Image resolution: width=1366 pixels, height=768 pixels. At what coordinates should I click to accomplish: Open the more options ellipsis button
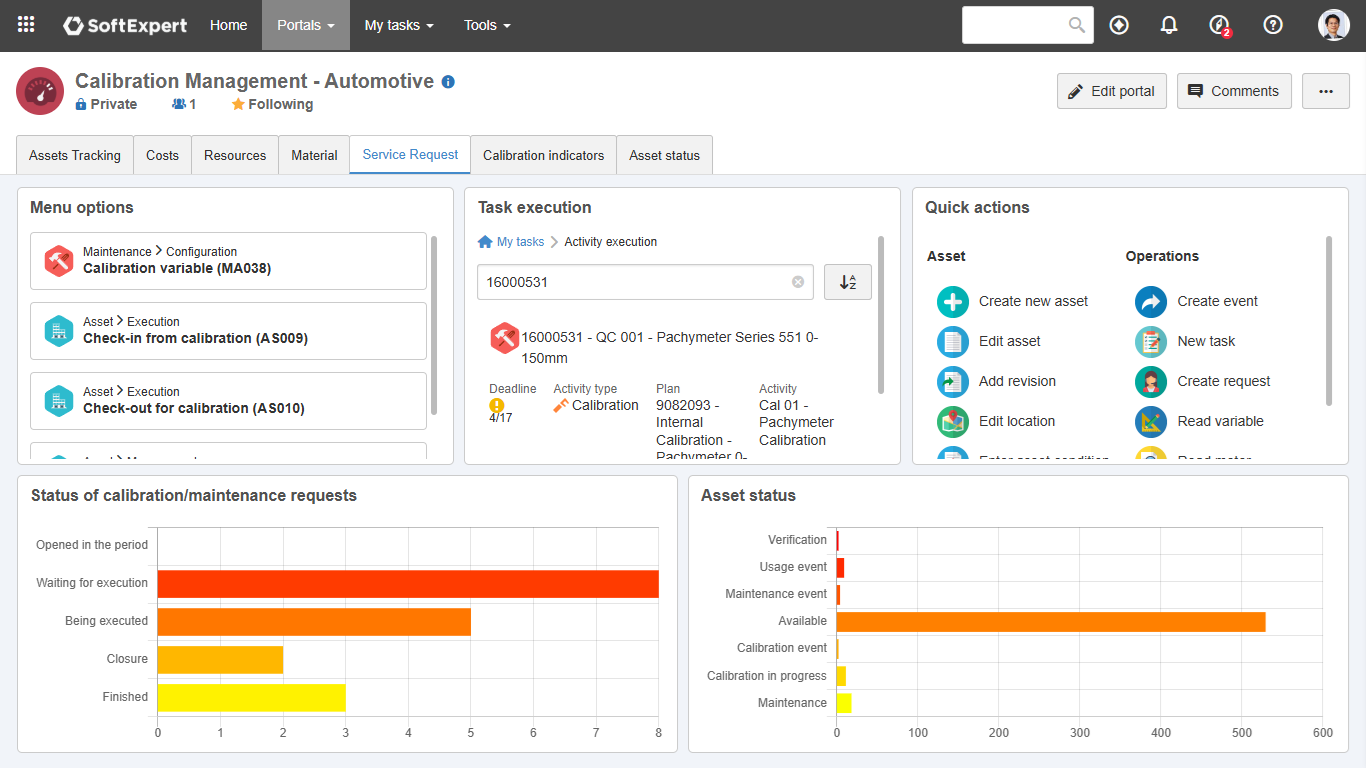pos(1326,91)
